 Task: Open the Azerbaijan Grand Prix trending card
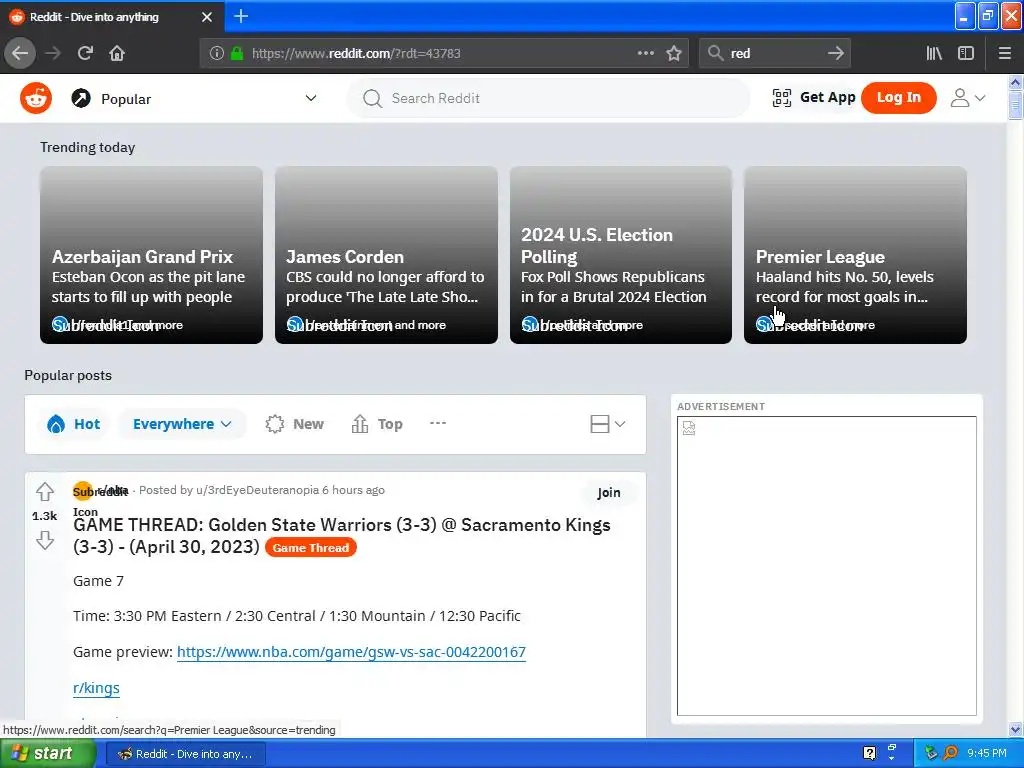[x=152, y=255]
